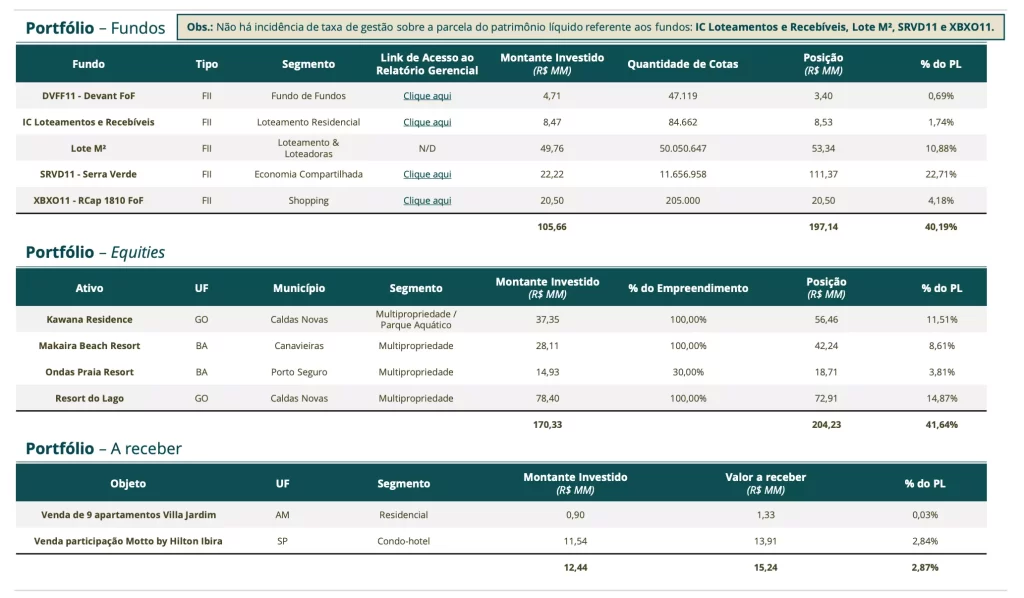
Task: Click quantity value '50.050.647'
Action: (x=683, y=148)
